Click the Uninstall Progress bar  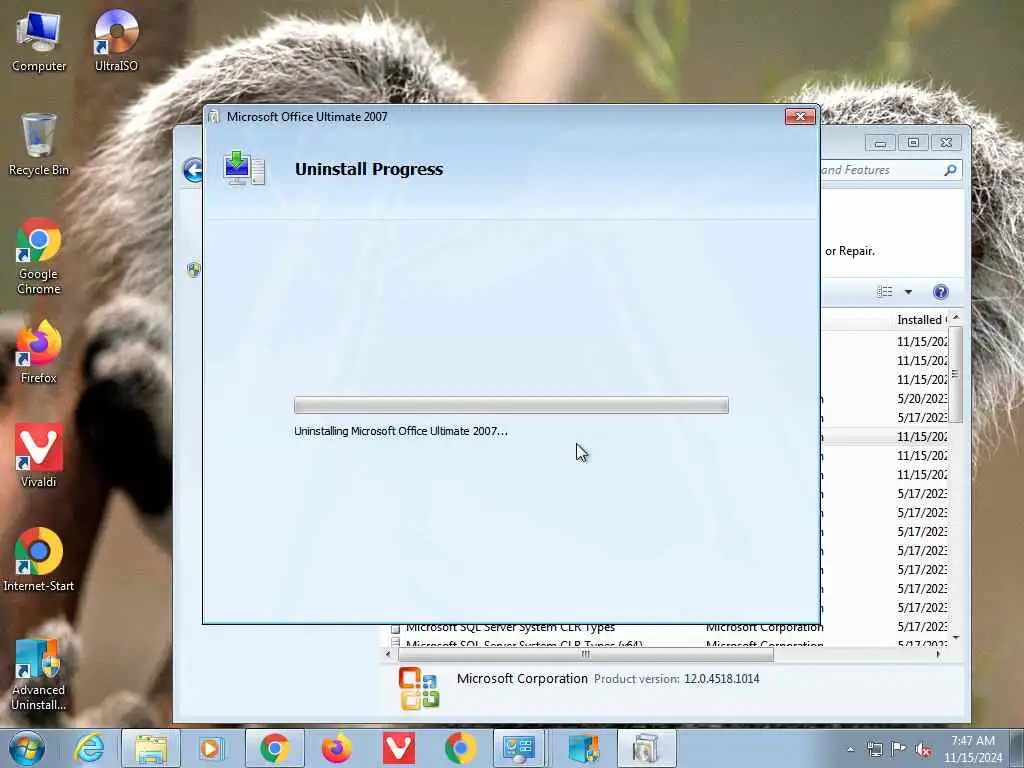coord(511,405)
